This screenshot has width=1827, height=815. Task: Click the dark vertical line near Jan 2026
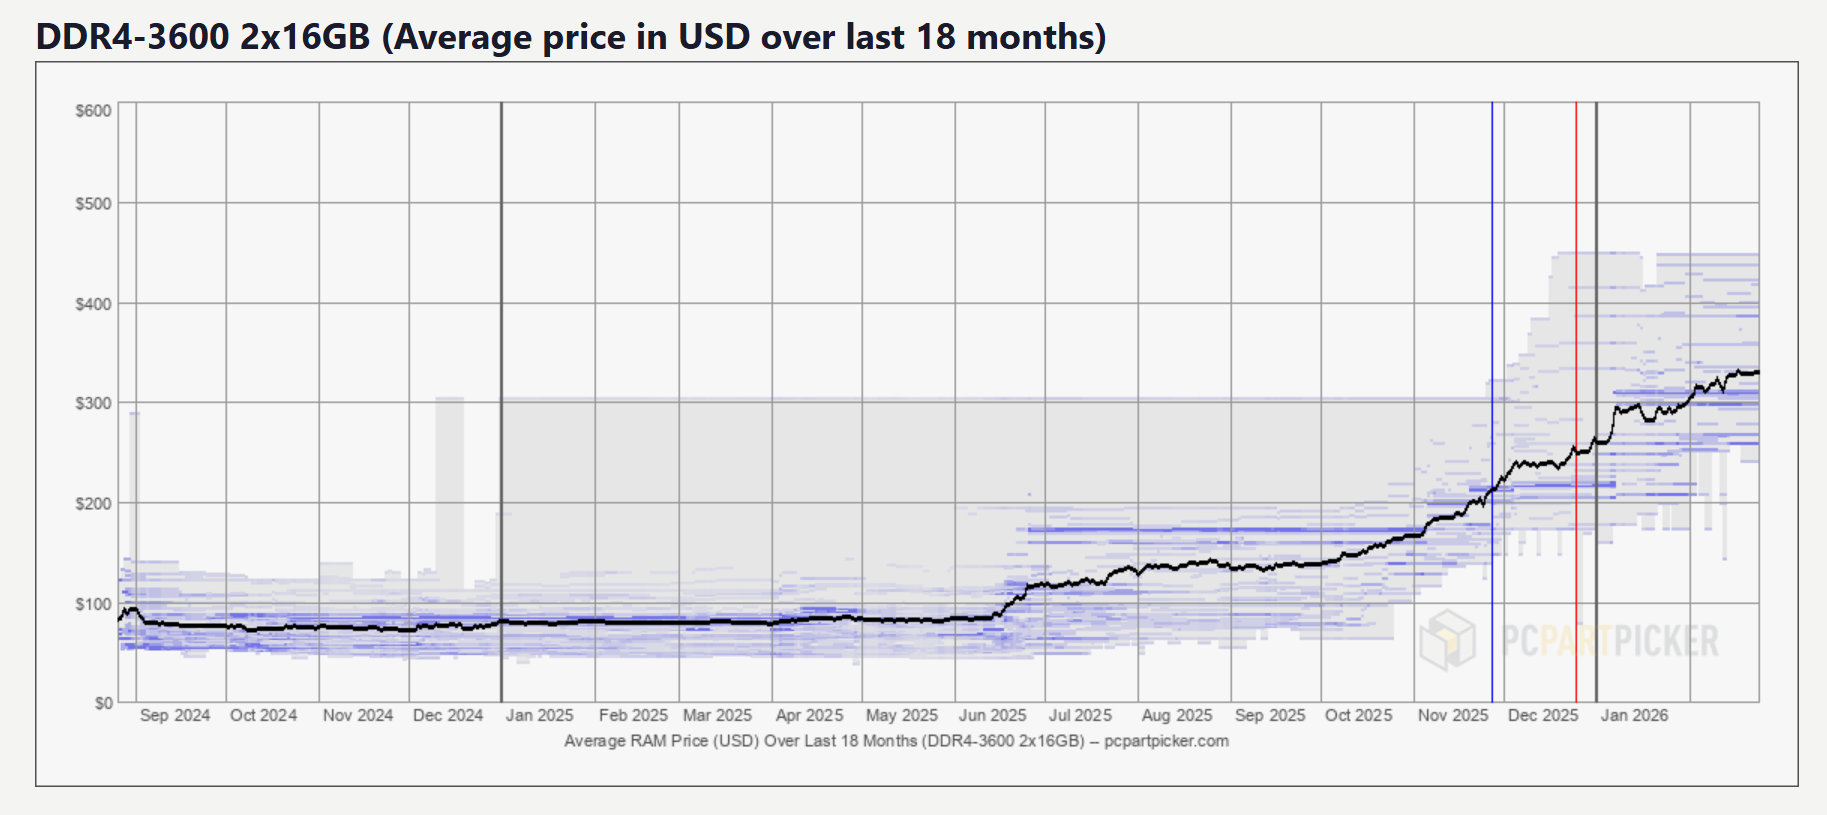click(x=1596, y=300)
